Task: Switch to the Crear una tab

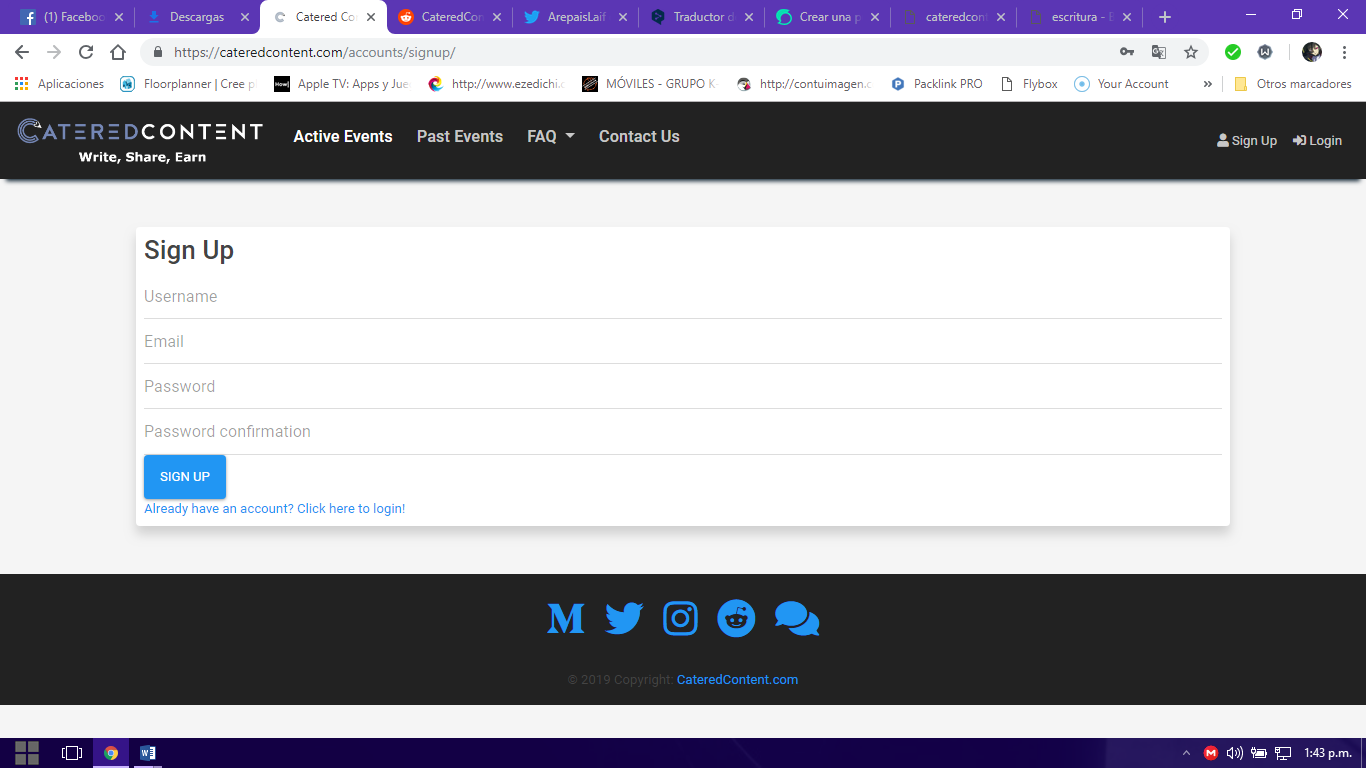Action: [x=826, y=17]
